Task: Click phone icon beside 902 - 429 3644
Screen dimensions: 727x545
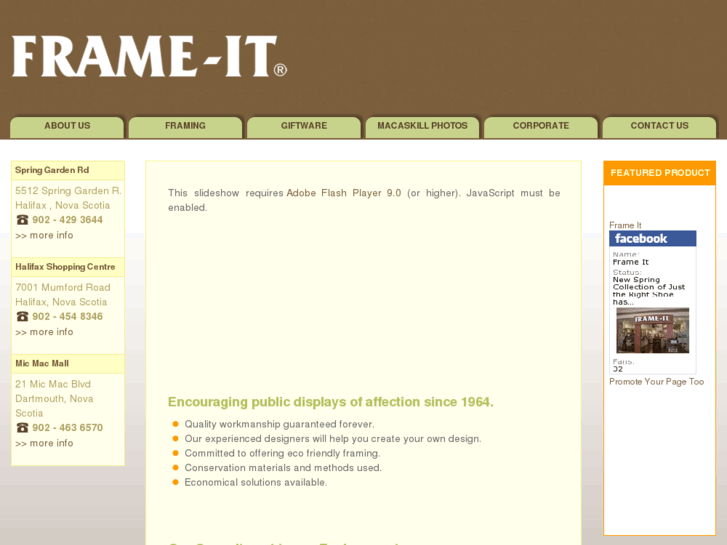Action: [x=22, y=220]
